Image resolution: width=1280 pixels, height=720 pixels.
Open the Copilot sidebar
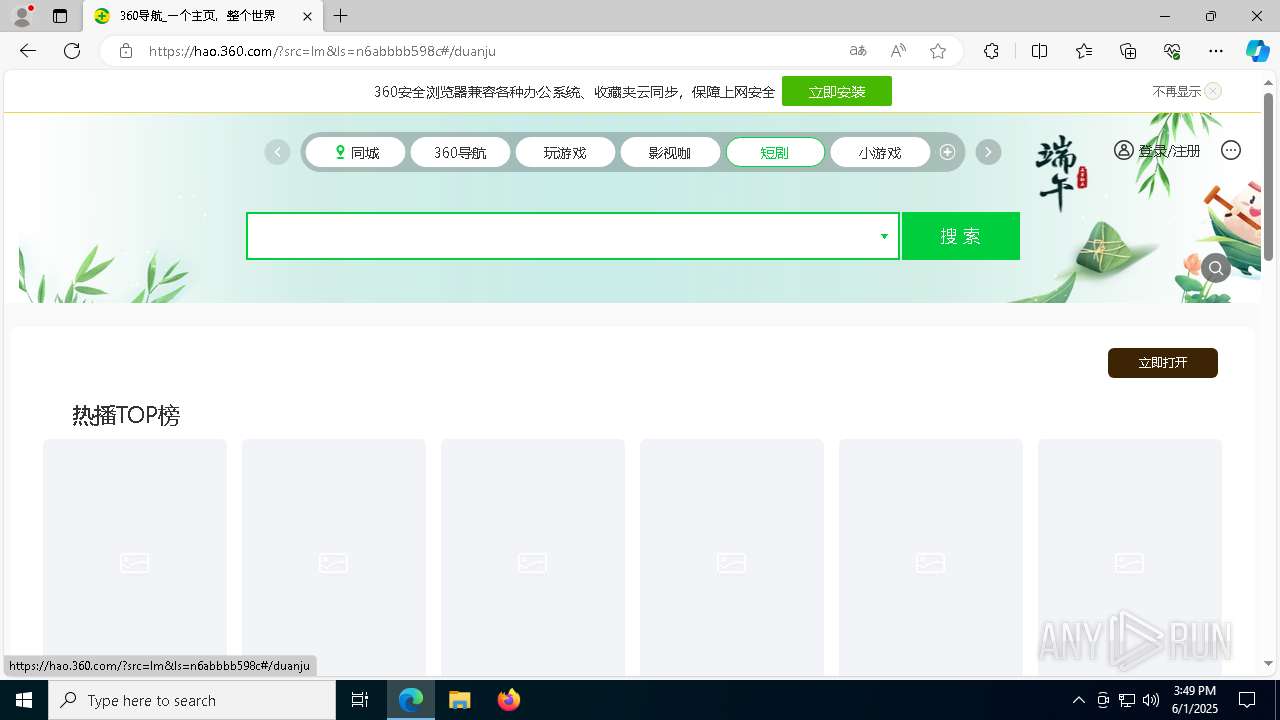tap(1257, 51)
